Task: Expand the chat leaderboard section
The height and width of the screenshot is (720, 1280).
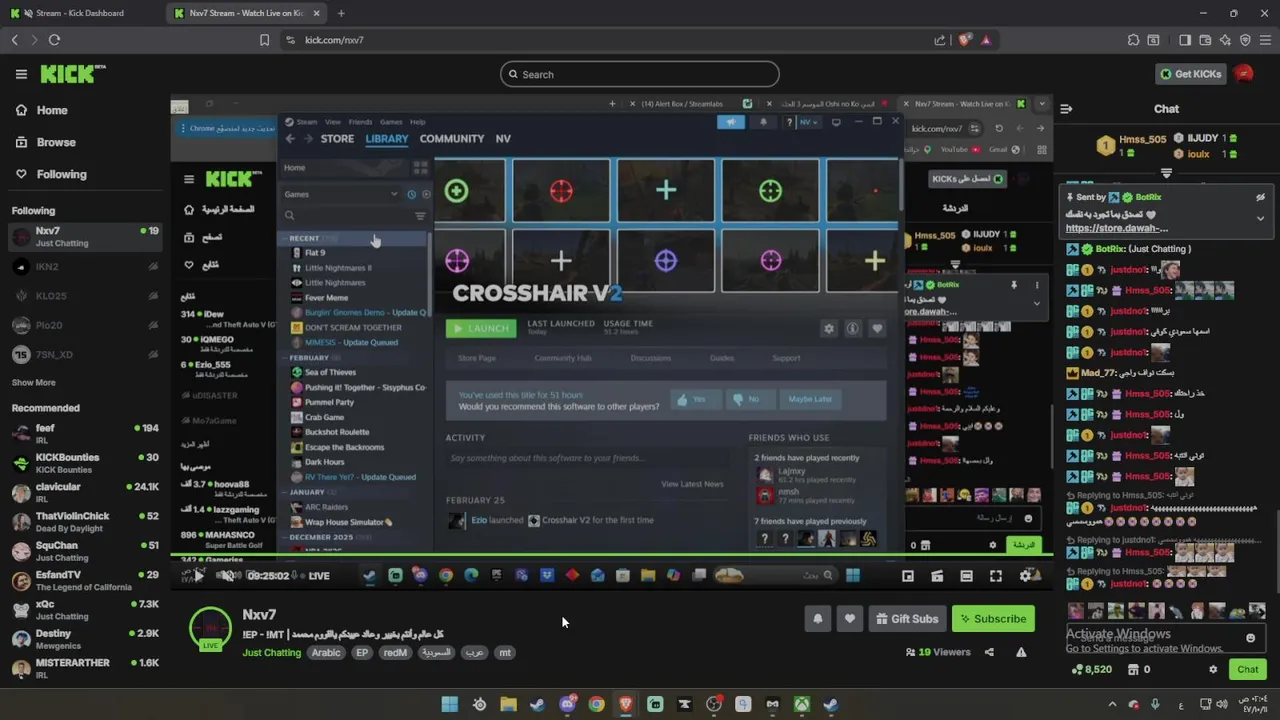Action: [x=1166, y=173]
